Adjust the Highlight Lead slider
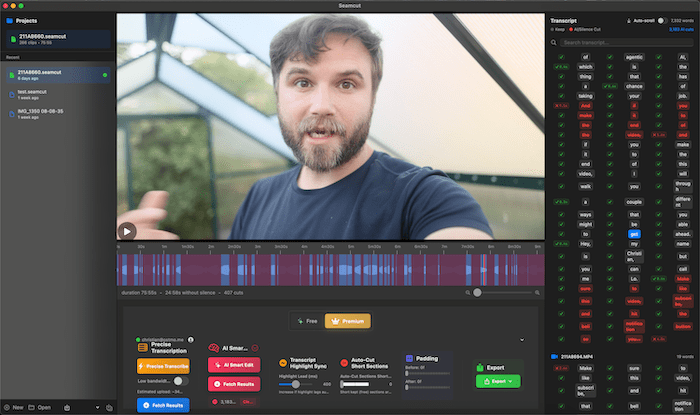This screenshot has width=700, height=415. point(296,384)
